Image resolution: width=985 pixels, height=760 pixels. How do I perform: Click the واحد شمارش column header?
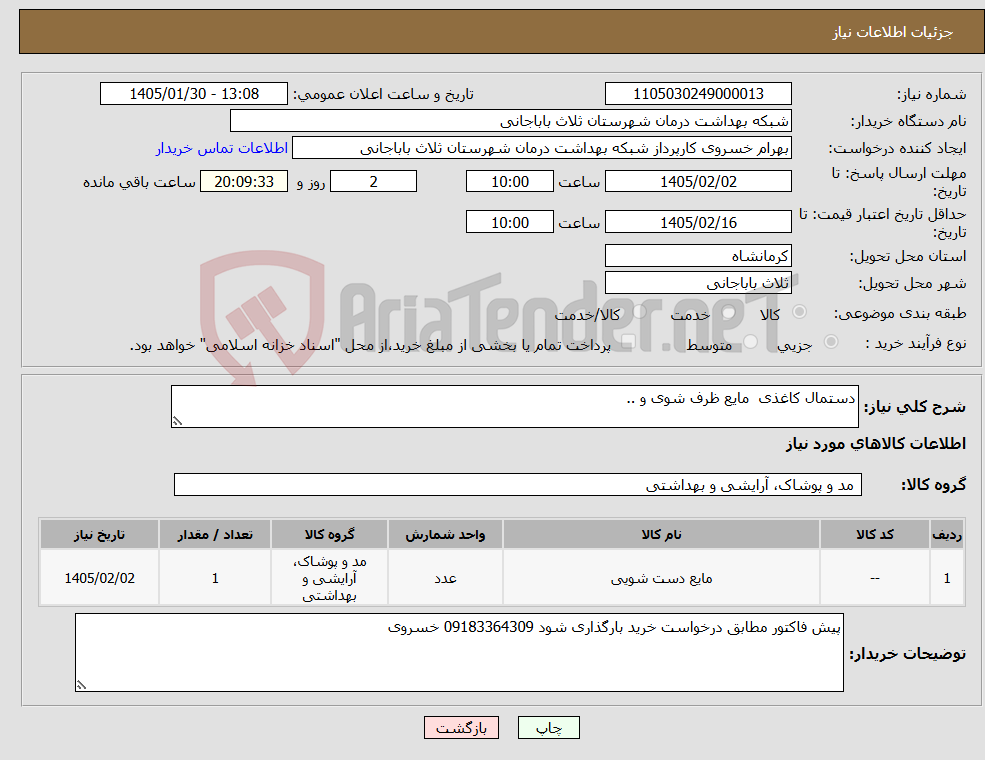click(x=445, y=534)
